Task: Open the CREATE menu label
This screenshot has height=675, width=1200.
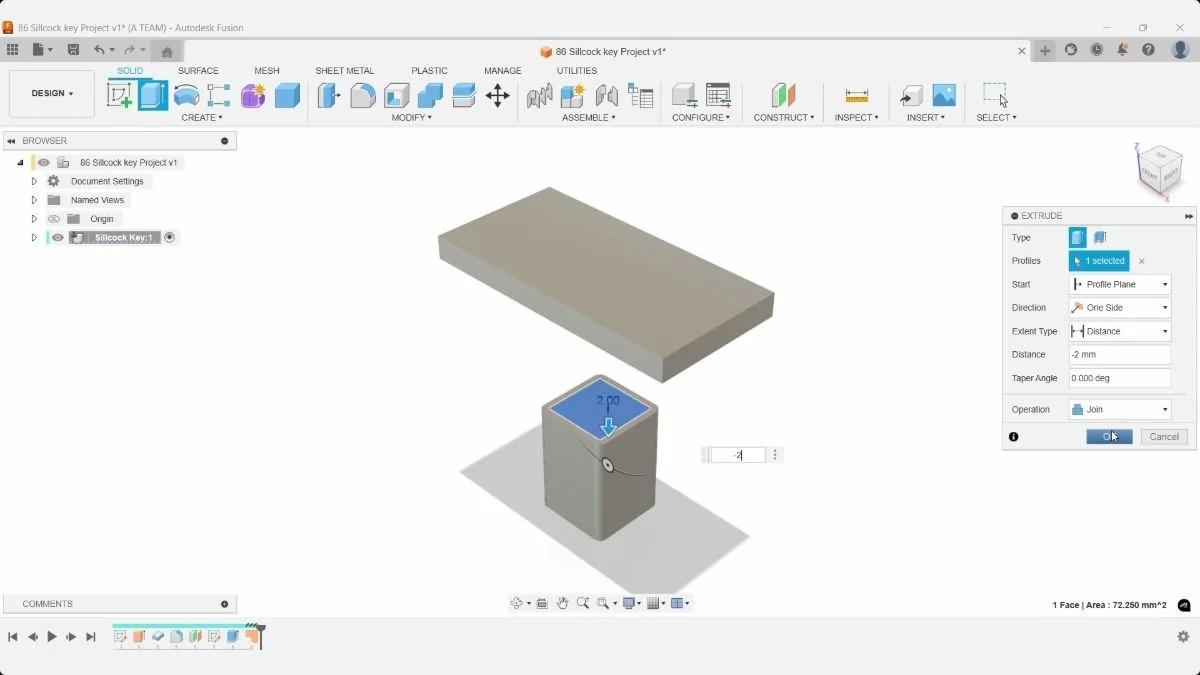Action: point(202,118)
